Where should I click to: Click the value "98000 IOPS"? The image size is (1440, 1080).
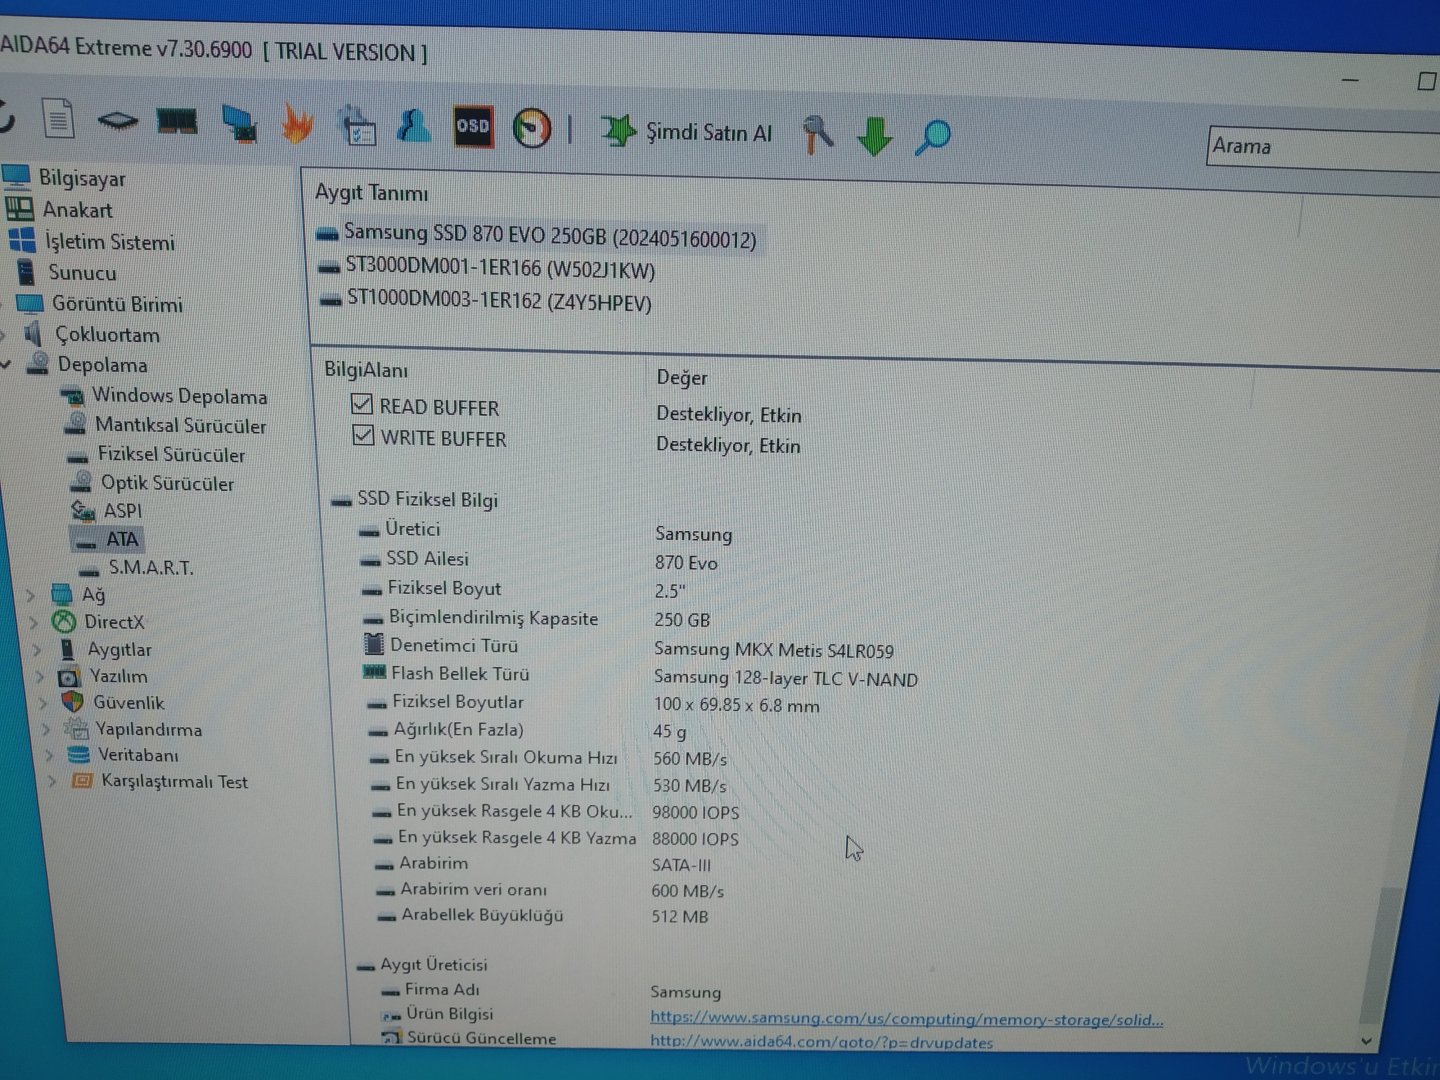[x=696, y=812]
